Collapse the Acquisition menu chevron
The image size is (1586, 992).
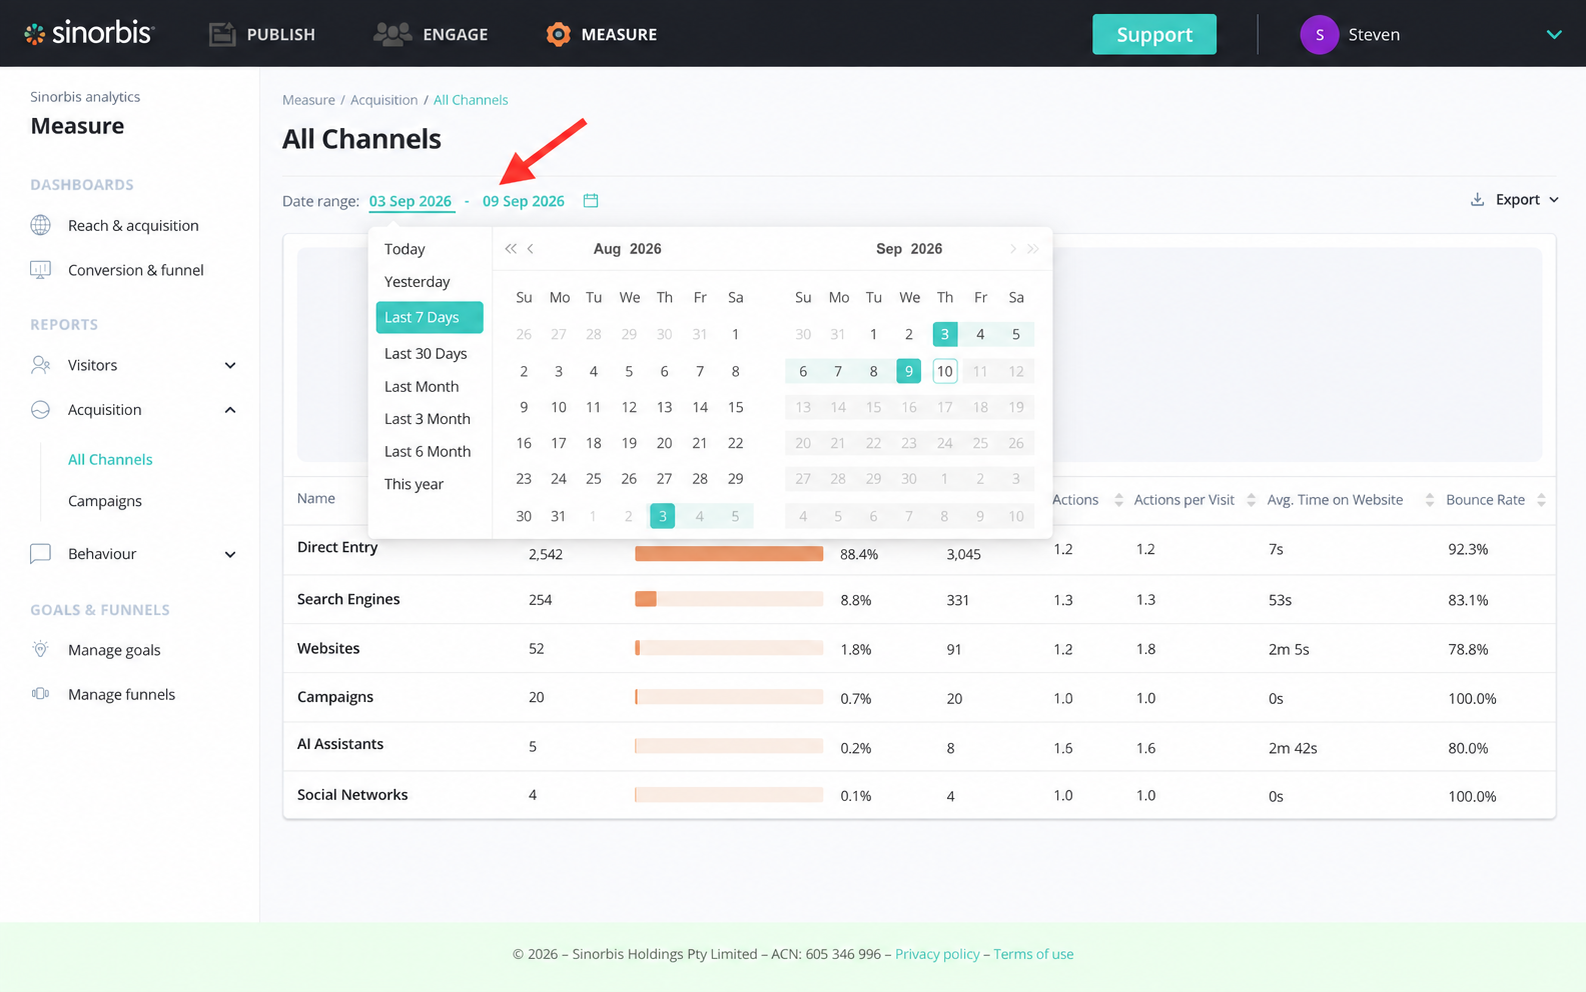(230, 410)
